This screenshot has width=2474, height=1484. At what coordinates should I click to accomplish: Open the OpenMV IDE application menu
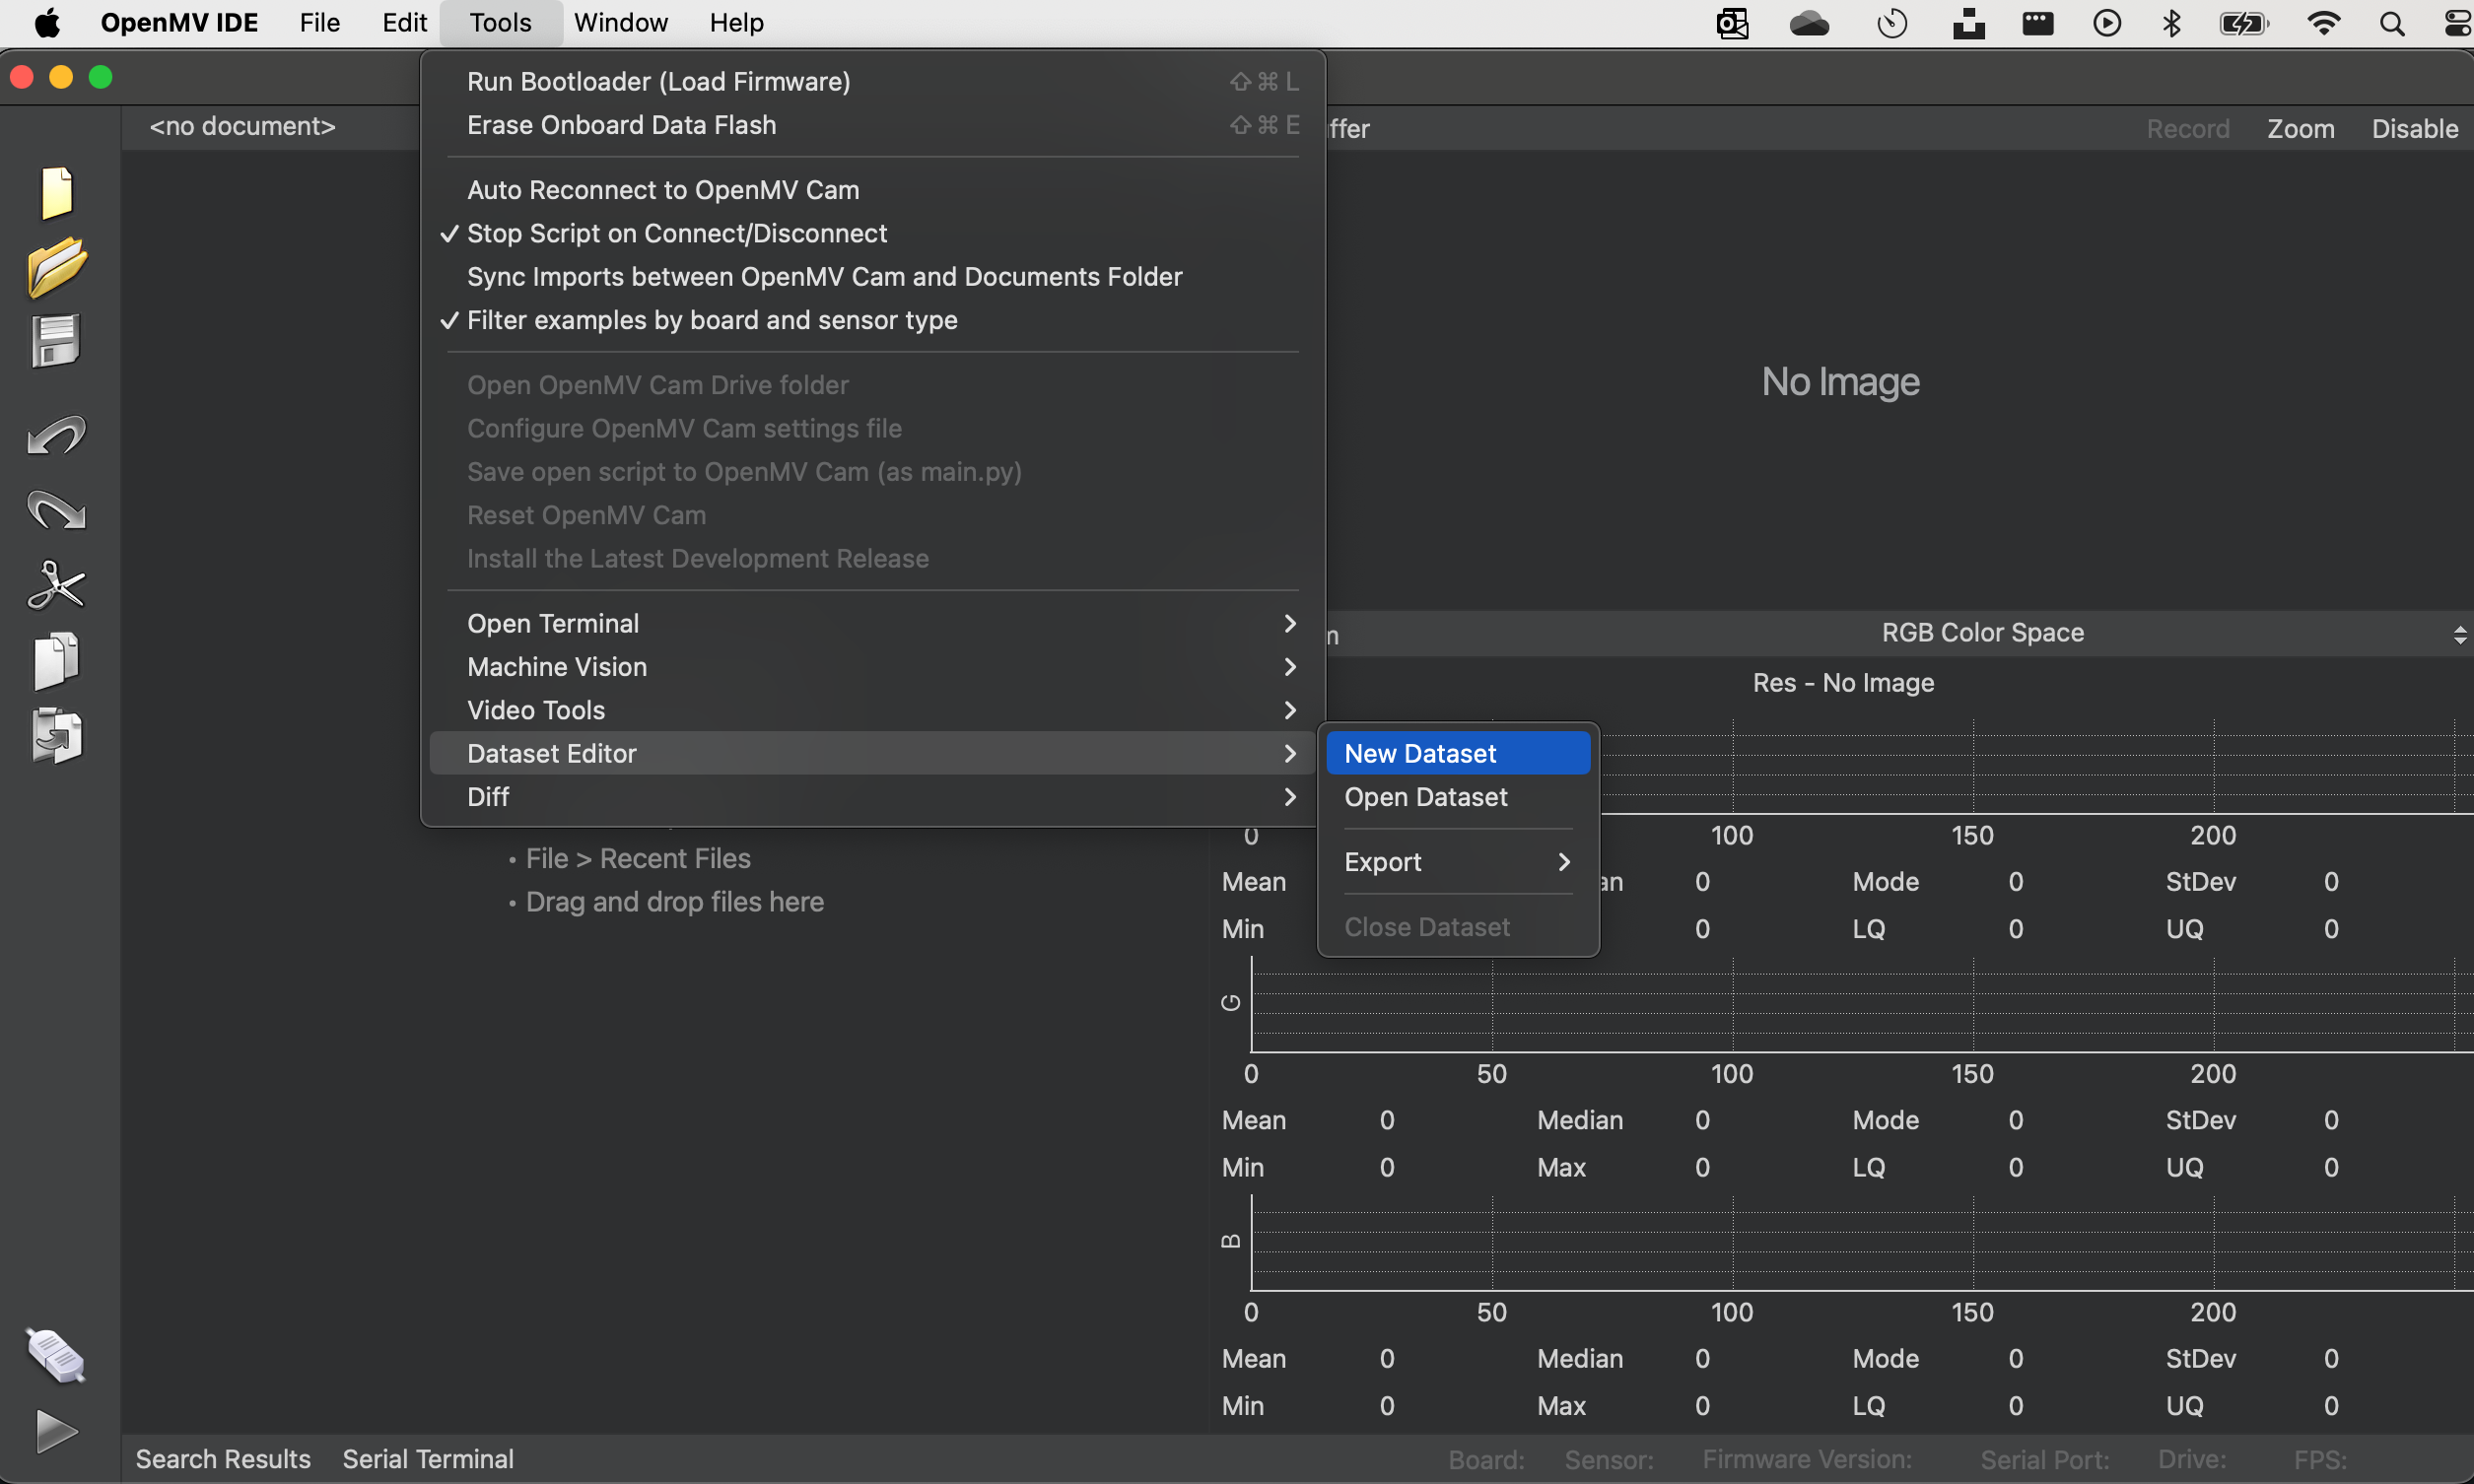pyautogui.click(x=179, y=23)
